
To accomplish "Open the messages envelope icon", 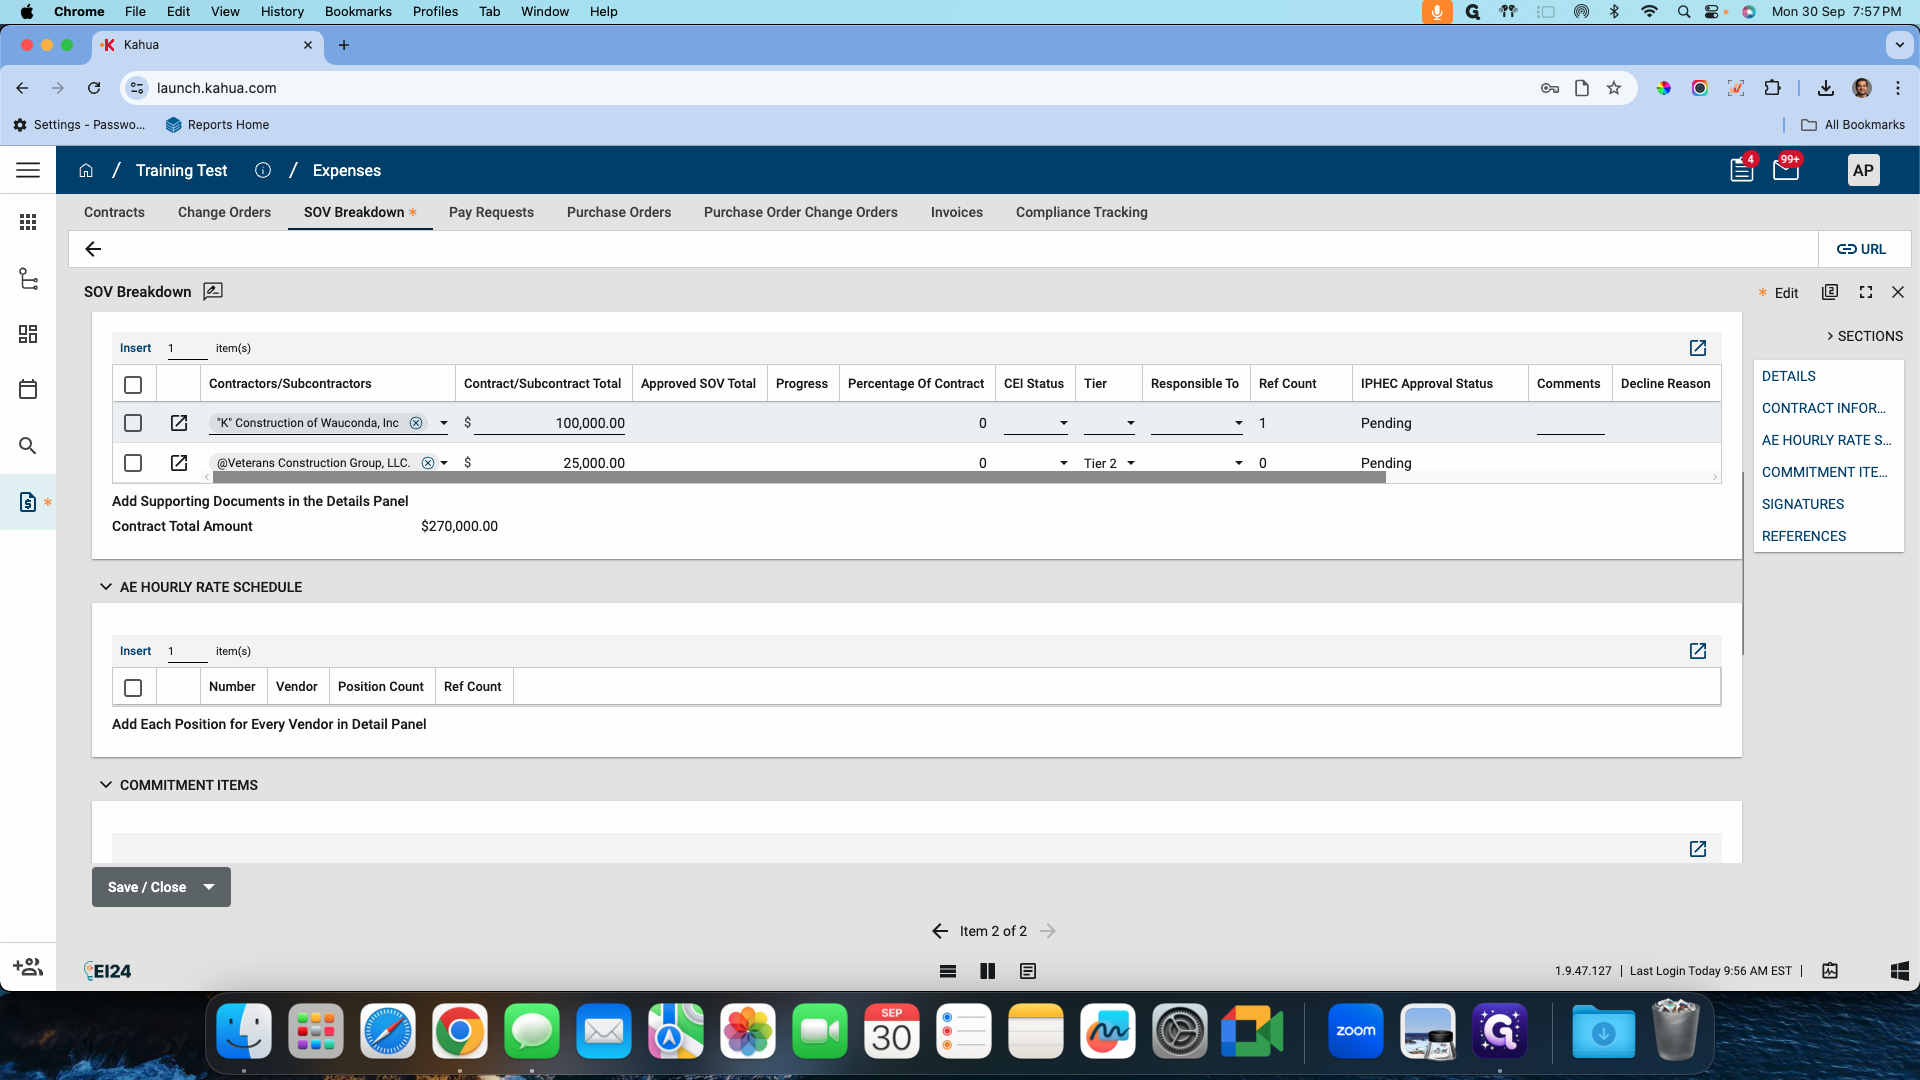I will 1785,170.
